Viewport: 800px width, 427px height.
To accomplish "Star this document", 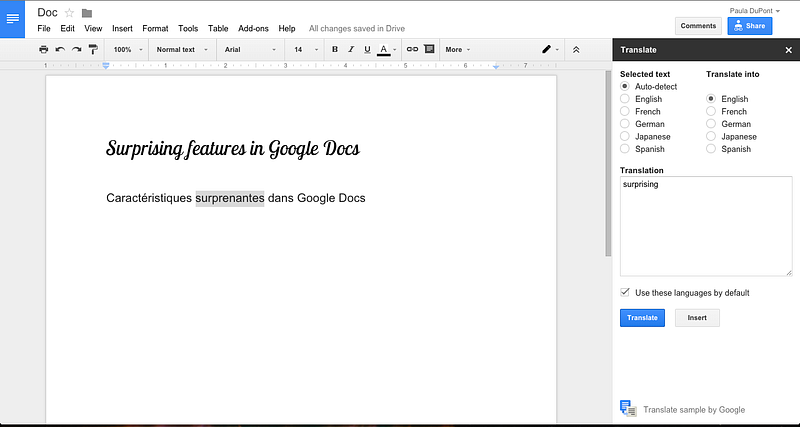I will pos(69,13).
